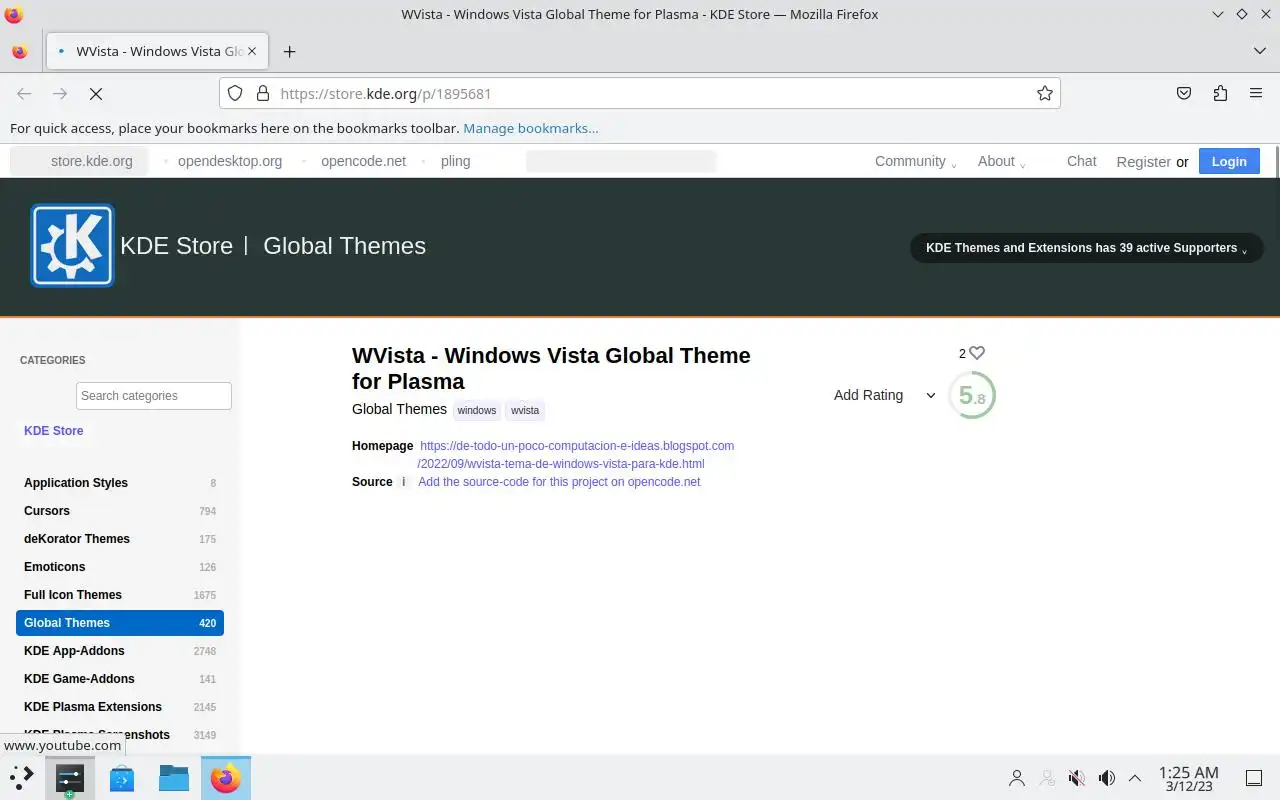Click the Register link
1280x800 pixels.
[x=1143, y=162]
